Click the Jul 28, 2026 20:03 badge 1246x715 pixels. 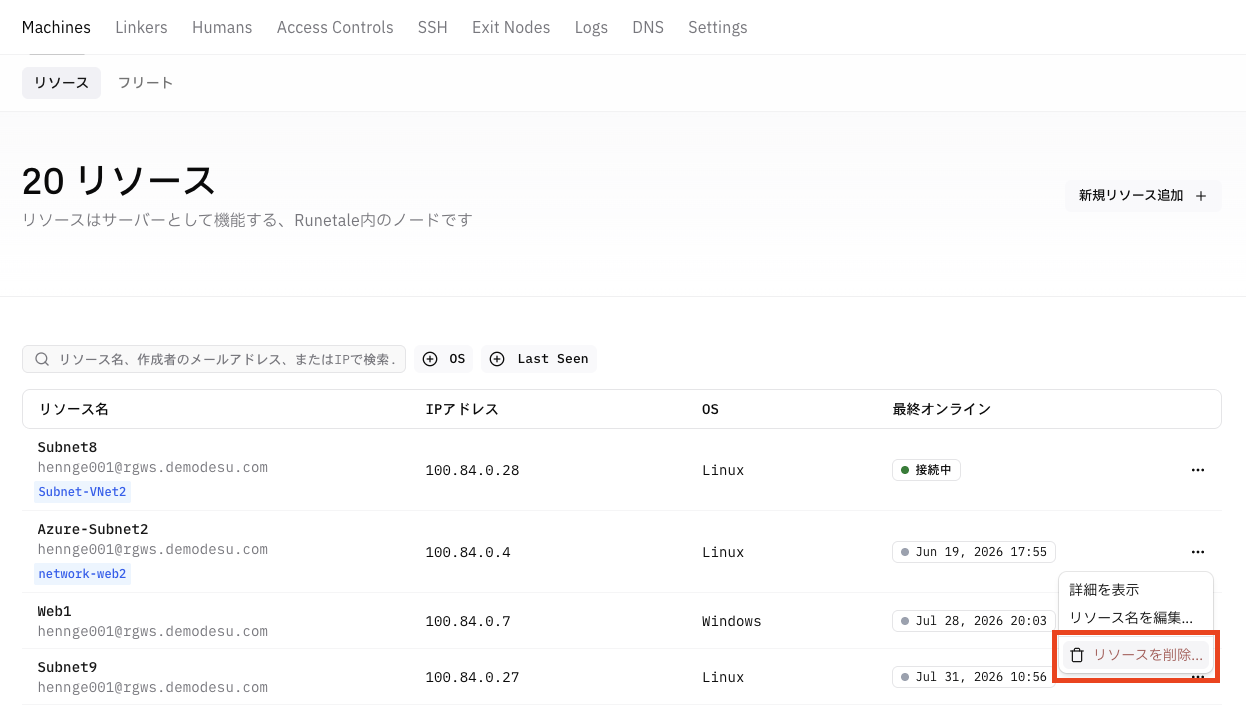(974, 621)
